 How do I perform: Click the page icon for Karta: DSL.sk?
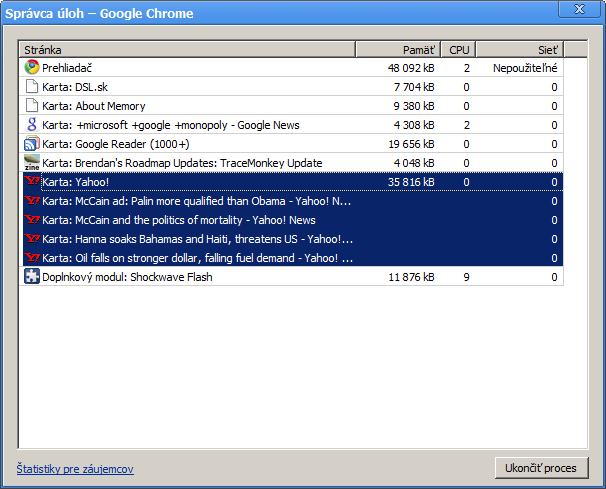click(x=32, y=87)
